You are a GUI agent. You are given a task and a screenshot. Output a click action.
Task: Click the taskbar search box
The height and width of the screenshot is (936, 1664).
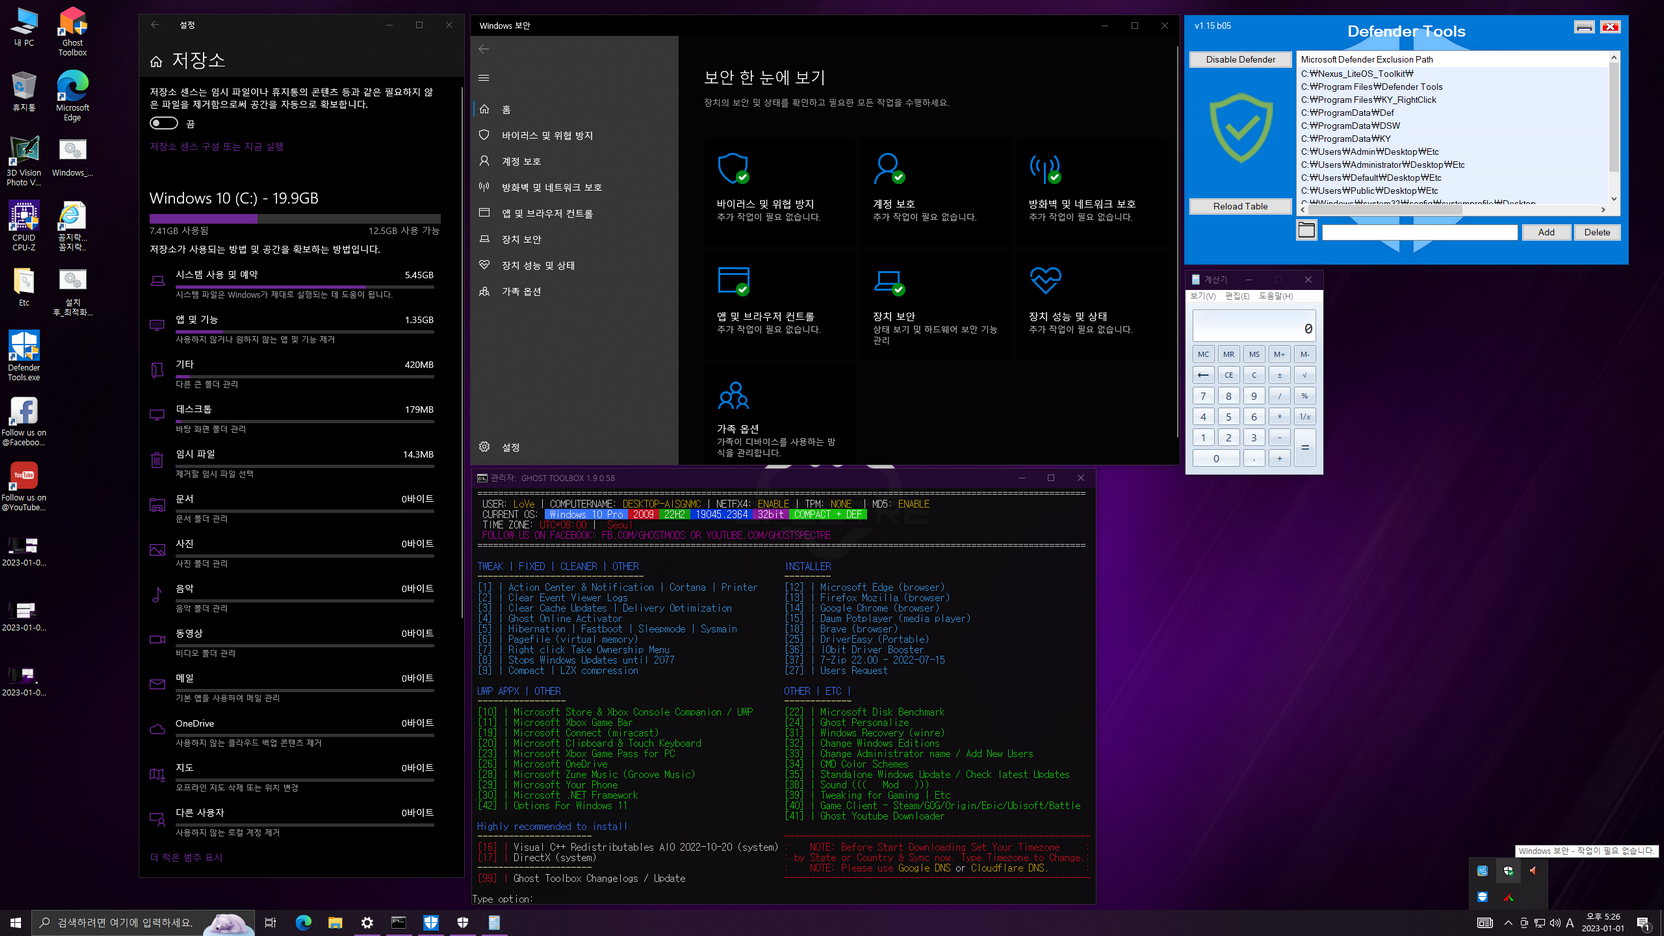(x=143, y=922)
